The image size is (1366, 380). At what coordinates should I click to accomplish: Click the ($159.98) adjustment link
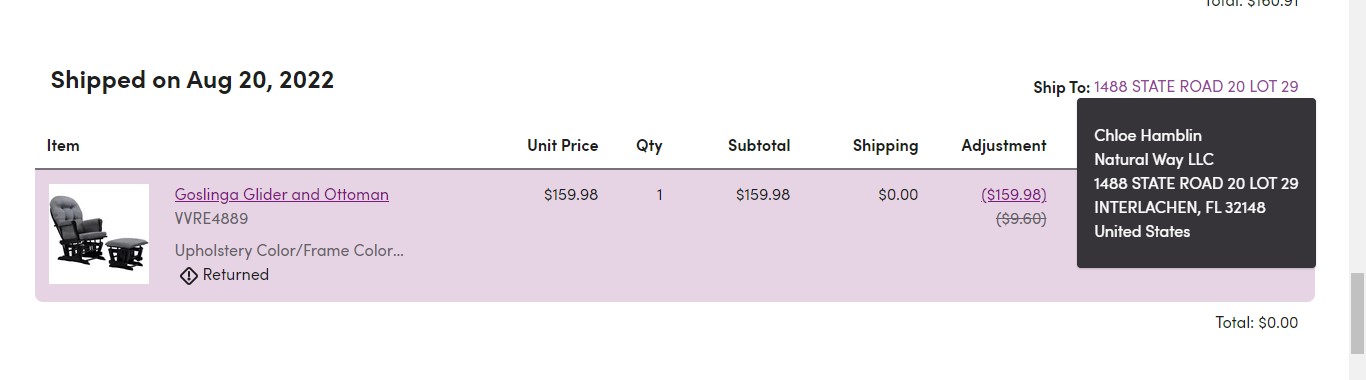(x=1014, y=194)
